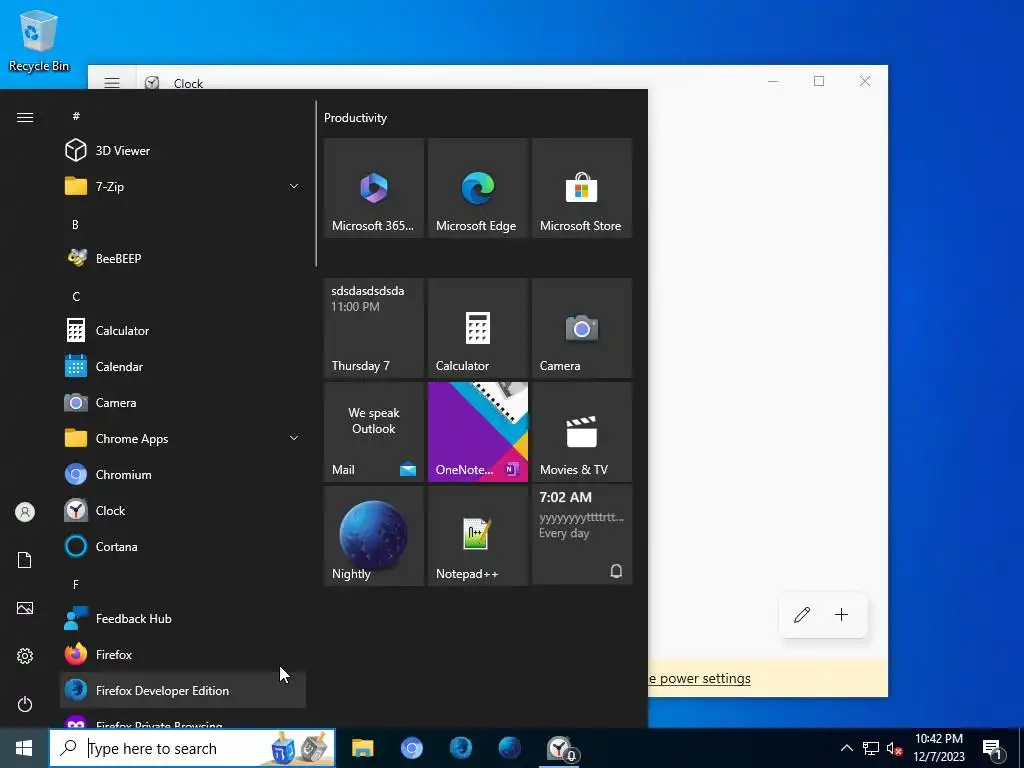
Task: Click the F letter group header
Action: coord(76,584)
